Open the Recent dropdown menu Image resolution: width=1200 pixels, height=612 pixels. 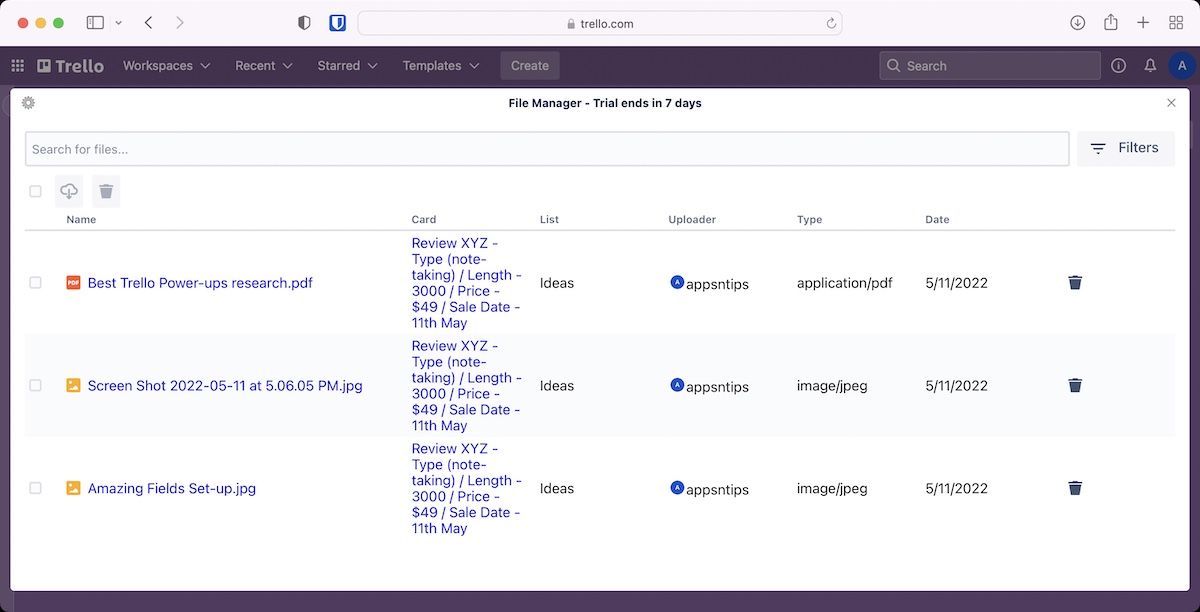(x=263, y=66)
